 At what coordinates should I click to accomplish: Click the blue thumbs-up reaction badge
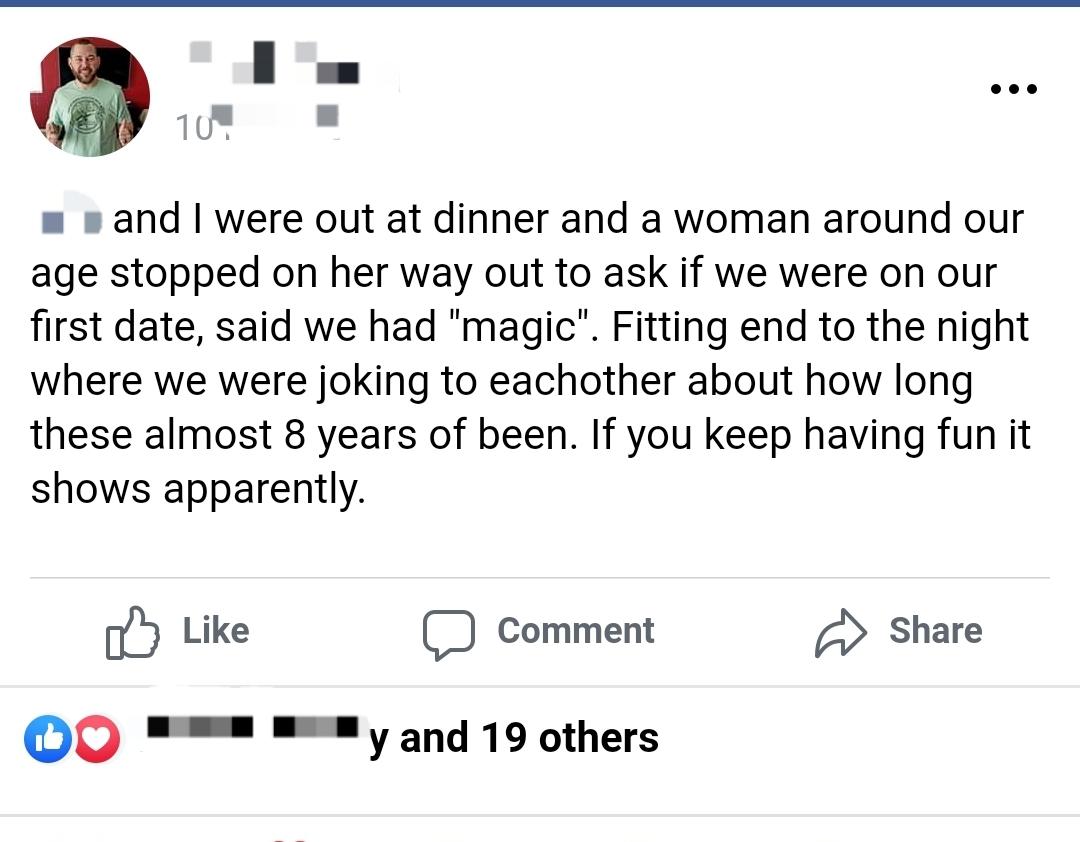coord(47,737)
